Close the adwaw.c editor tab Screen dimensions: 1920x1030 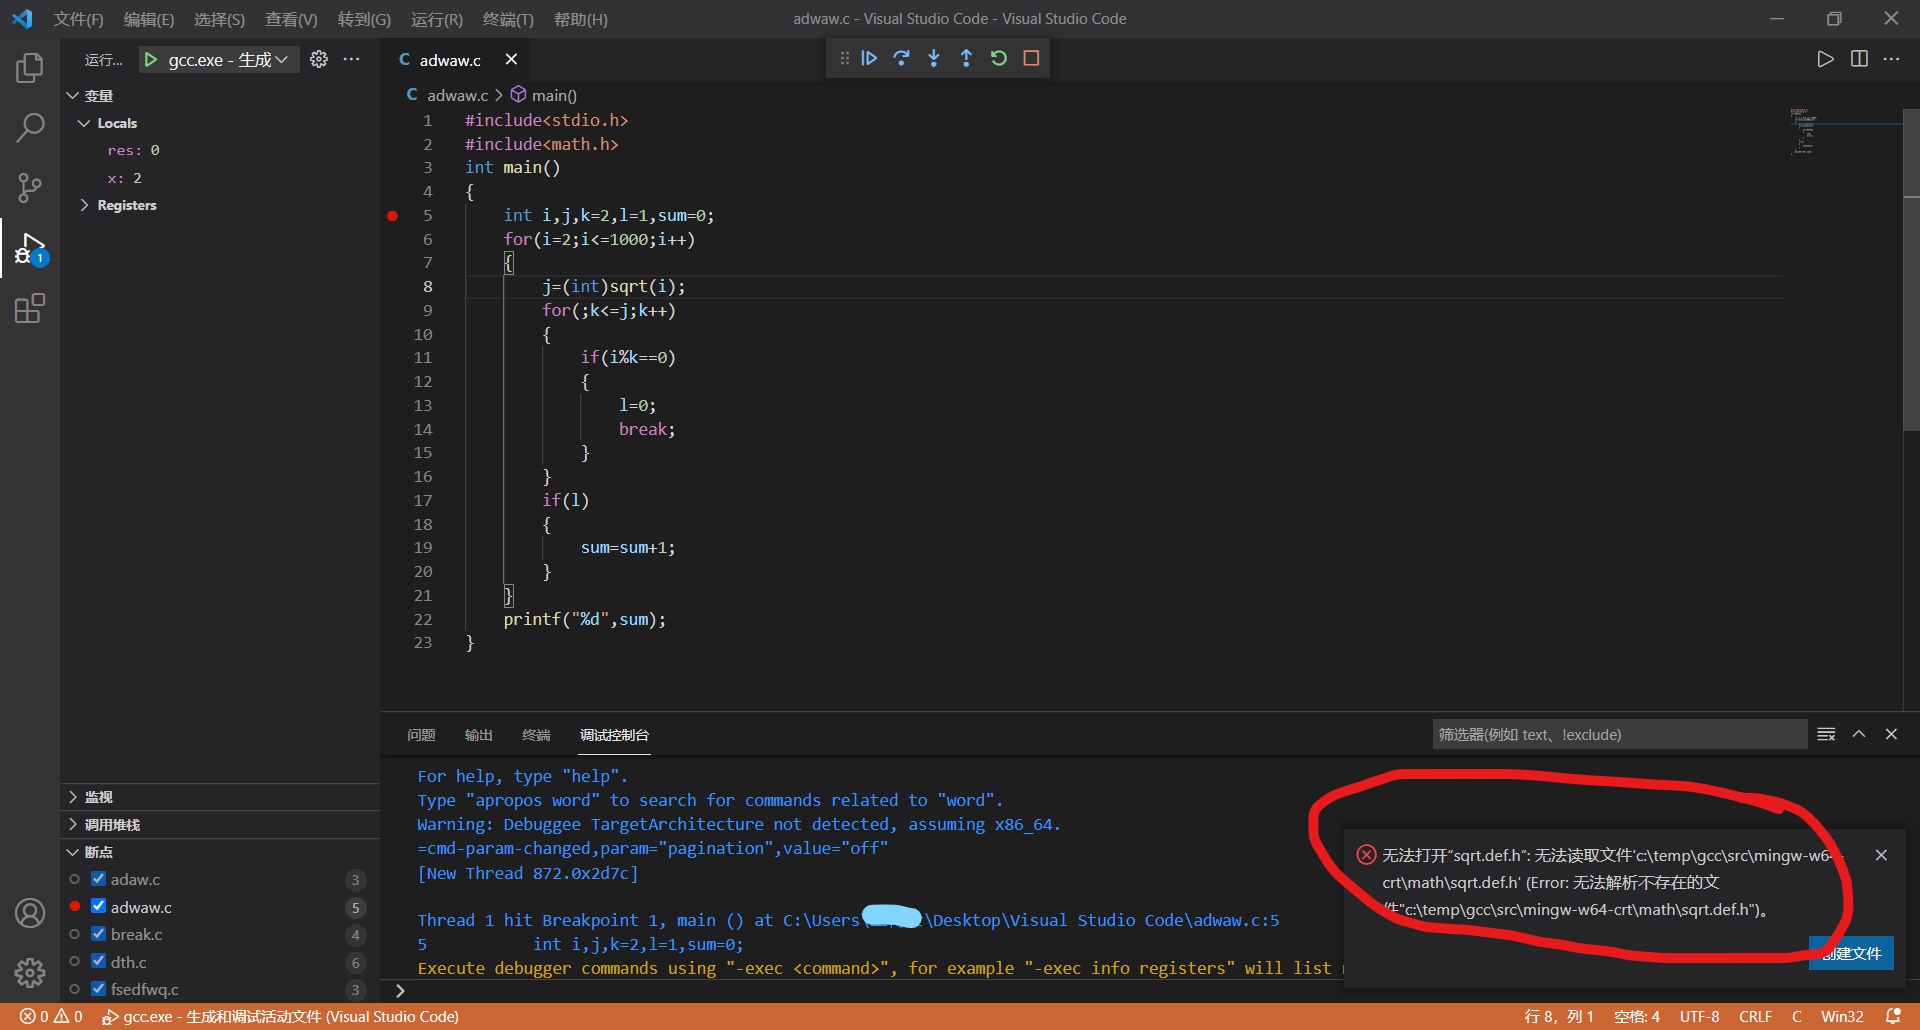tap(511, 59)
